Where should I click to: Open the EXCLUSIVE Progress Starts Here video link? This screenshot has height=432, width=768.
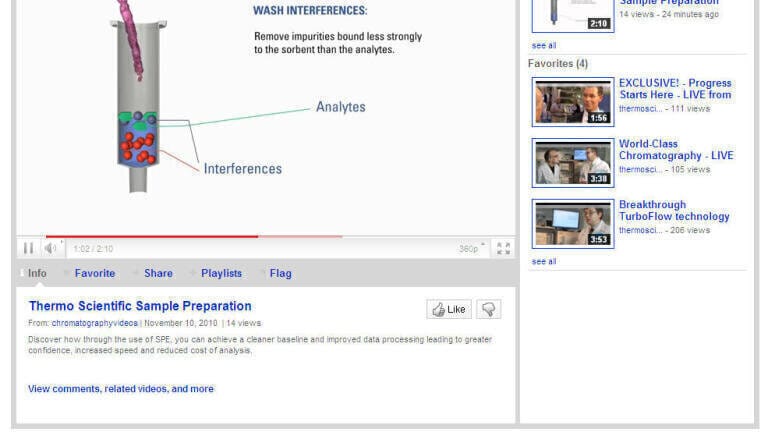click(675, 89)
